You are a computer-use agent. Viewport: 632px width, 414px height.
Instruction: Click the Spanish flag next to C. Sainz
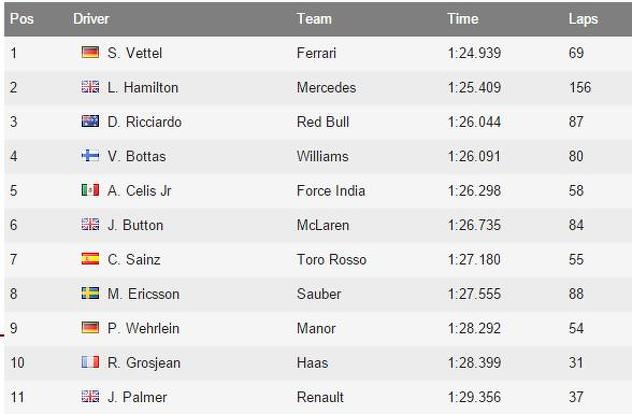click(x=90, y=258)
